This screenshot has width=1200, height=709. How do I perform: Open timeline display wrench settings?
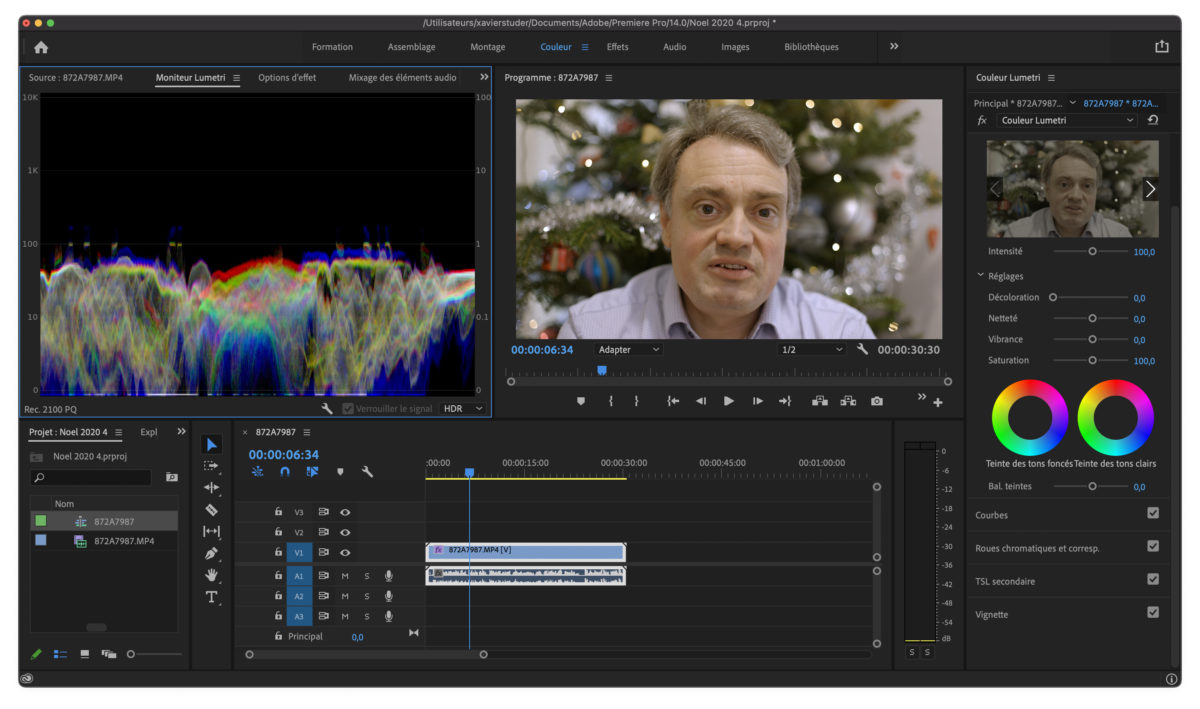pyautogui.click(x=367, y=472)
